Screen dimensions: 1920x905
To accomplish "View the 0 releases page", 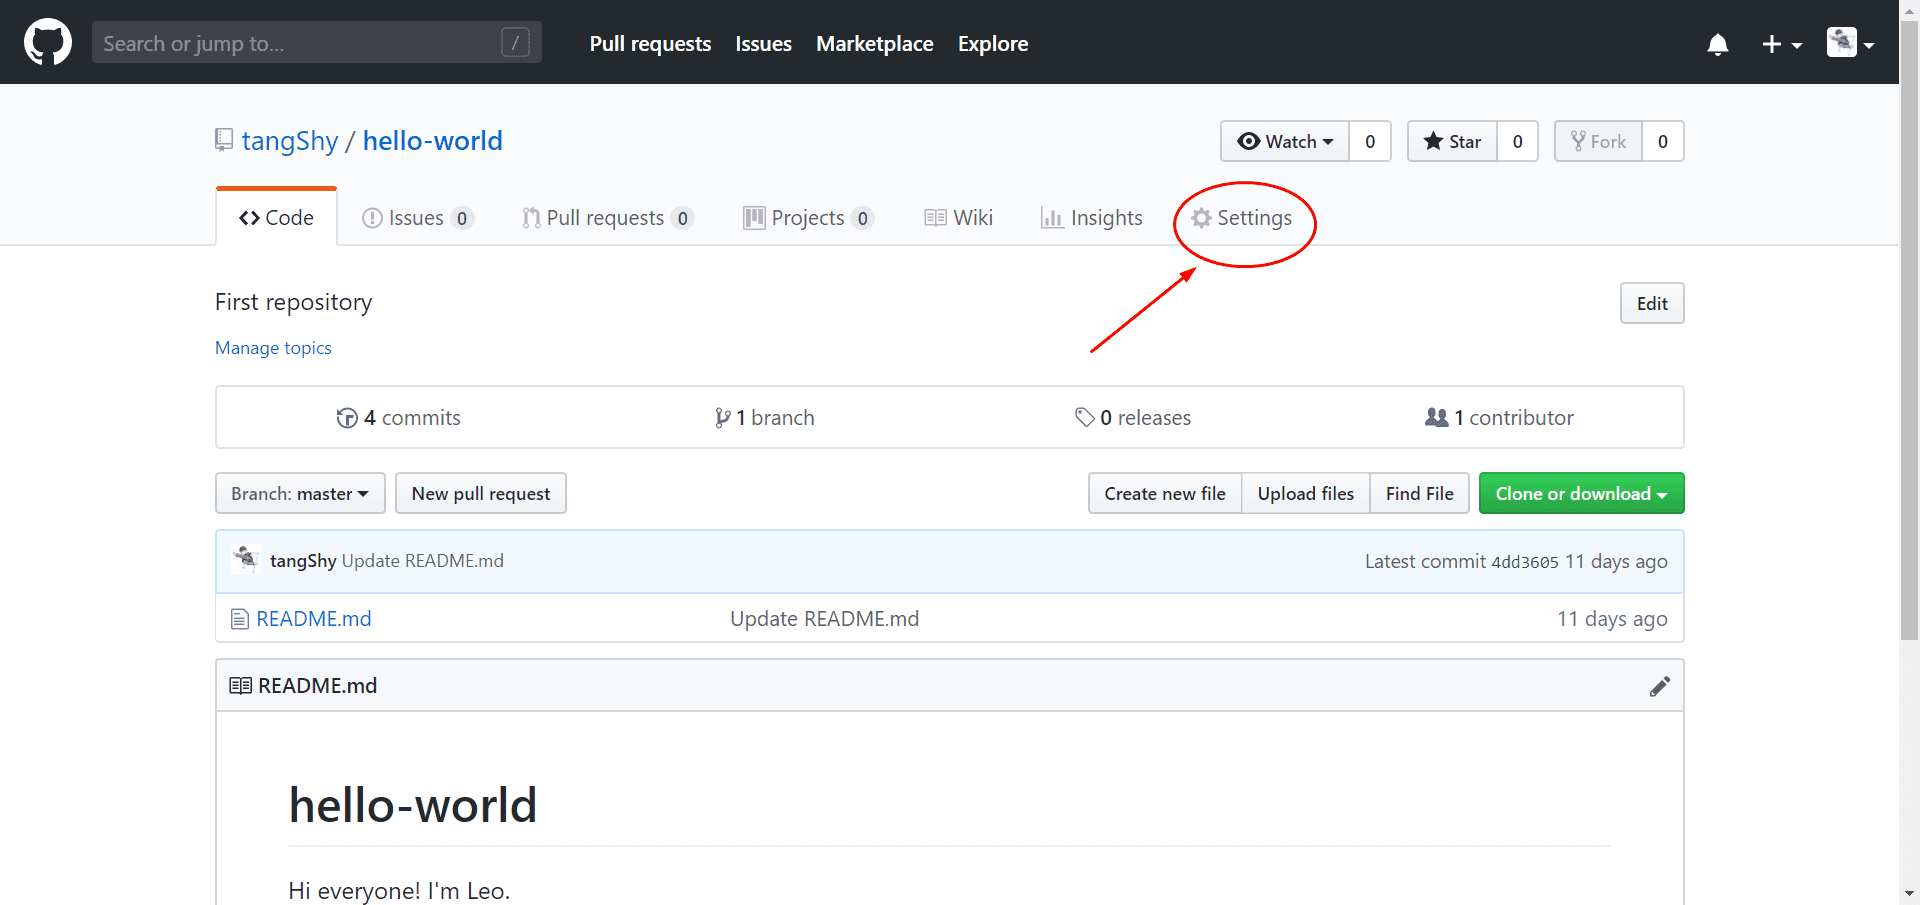I will click(x=1133, y=417).
